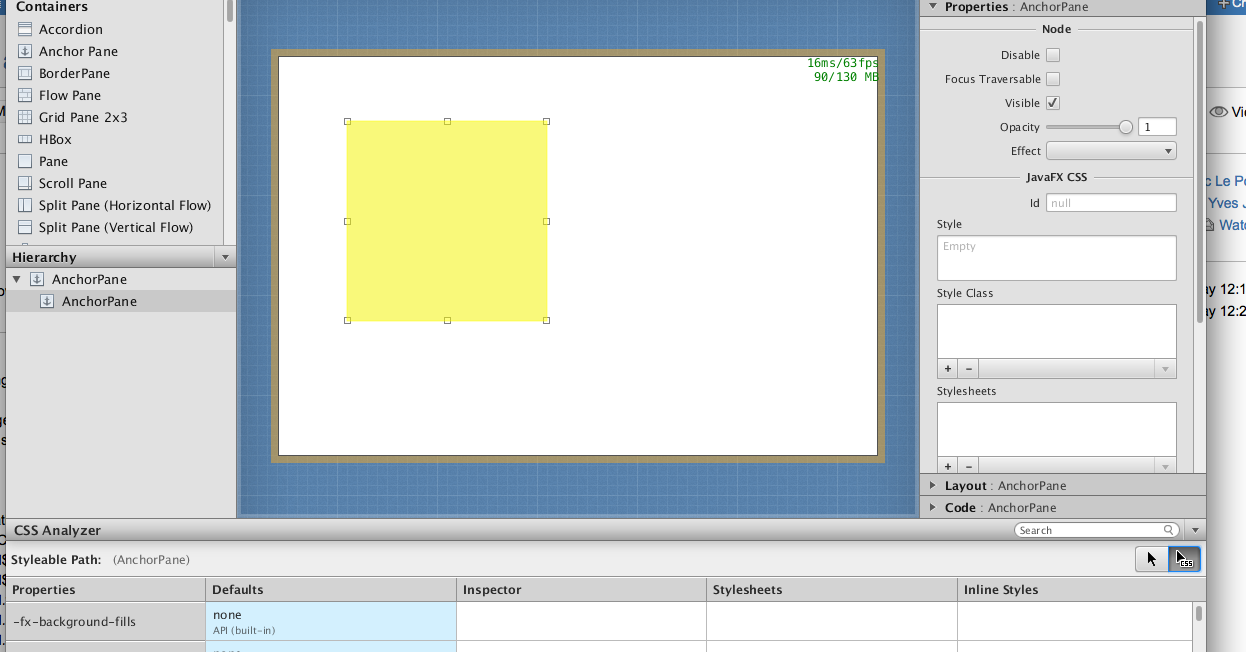
Task: Click the CSS Analyzer search field
Action: (x=1088, y=530)
